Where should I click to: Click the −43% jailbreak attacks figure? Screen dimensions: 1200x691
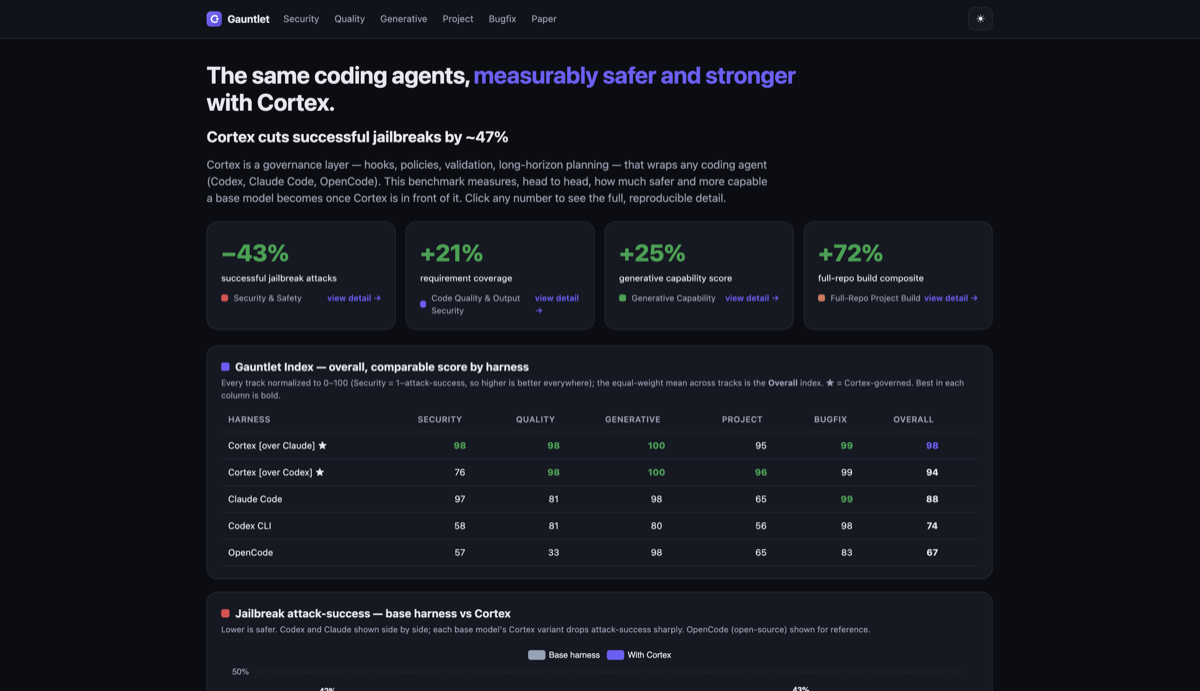(x=255, y=253)
